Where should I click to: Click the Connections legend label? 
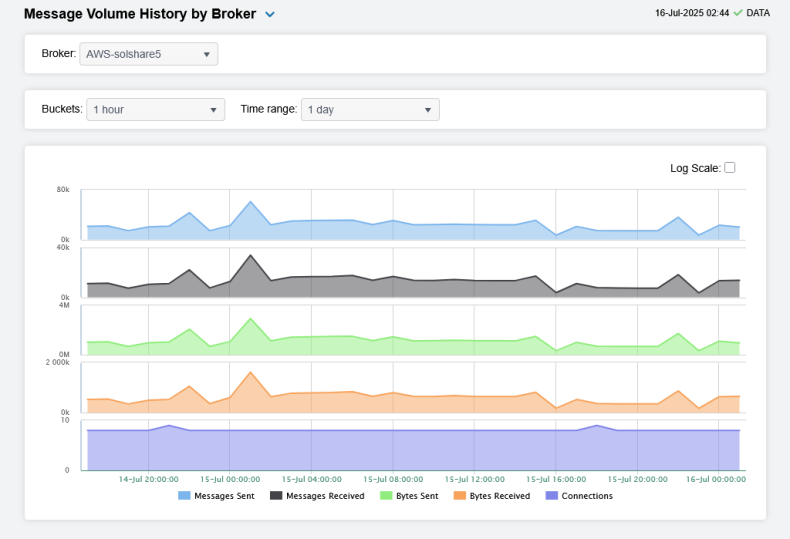tap(587, 495)
